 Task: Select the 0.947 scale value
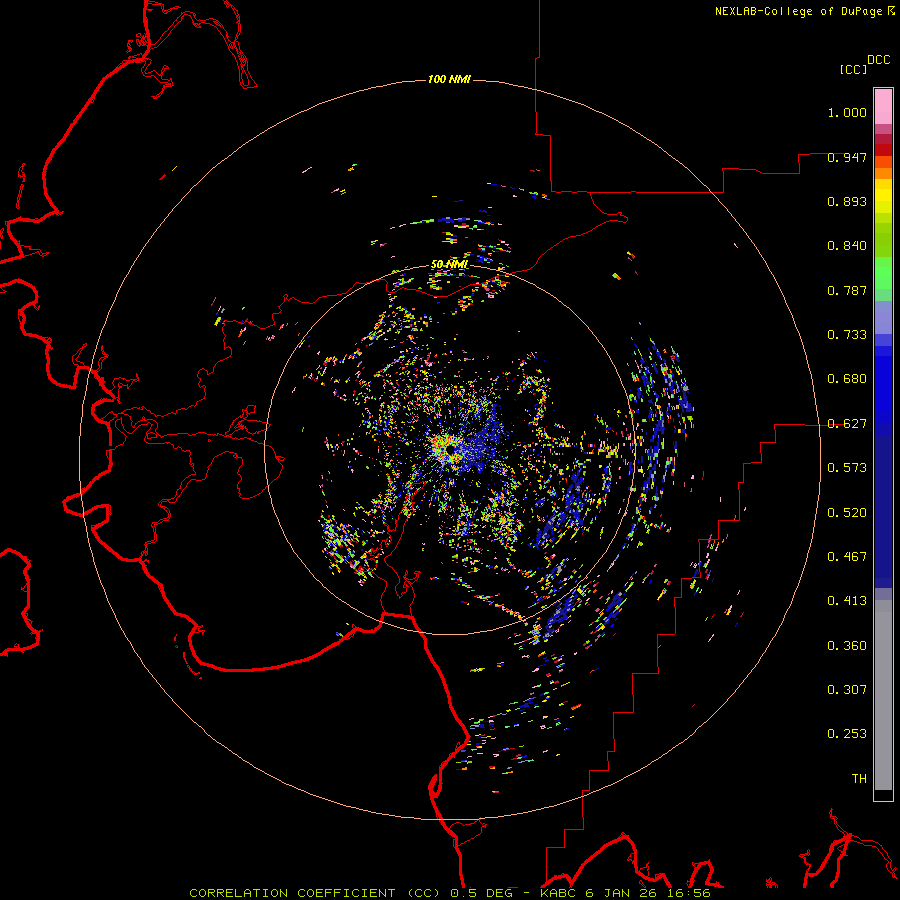[x=847, y=157]
